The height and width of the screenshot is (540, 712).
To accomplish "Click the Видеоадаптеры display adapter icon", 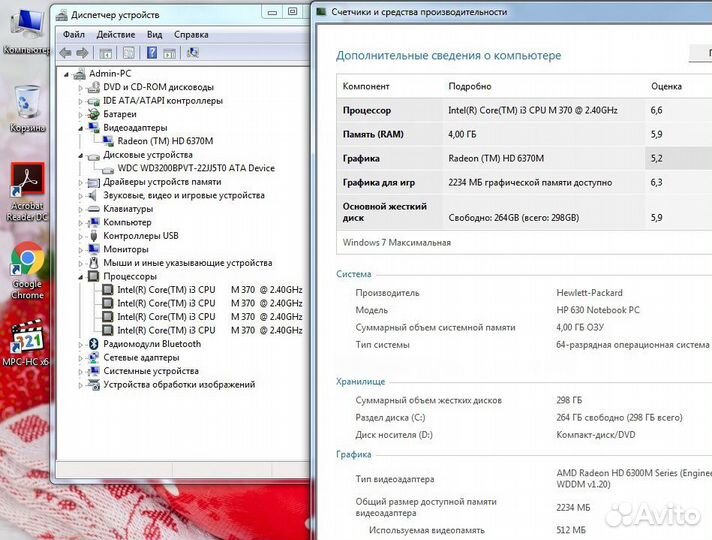I will click(94, 128).
